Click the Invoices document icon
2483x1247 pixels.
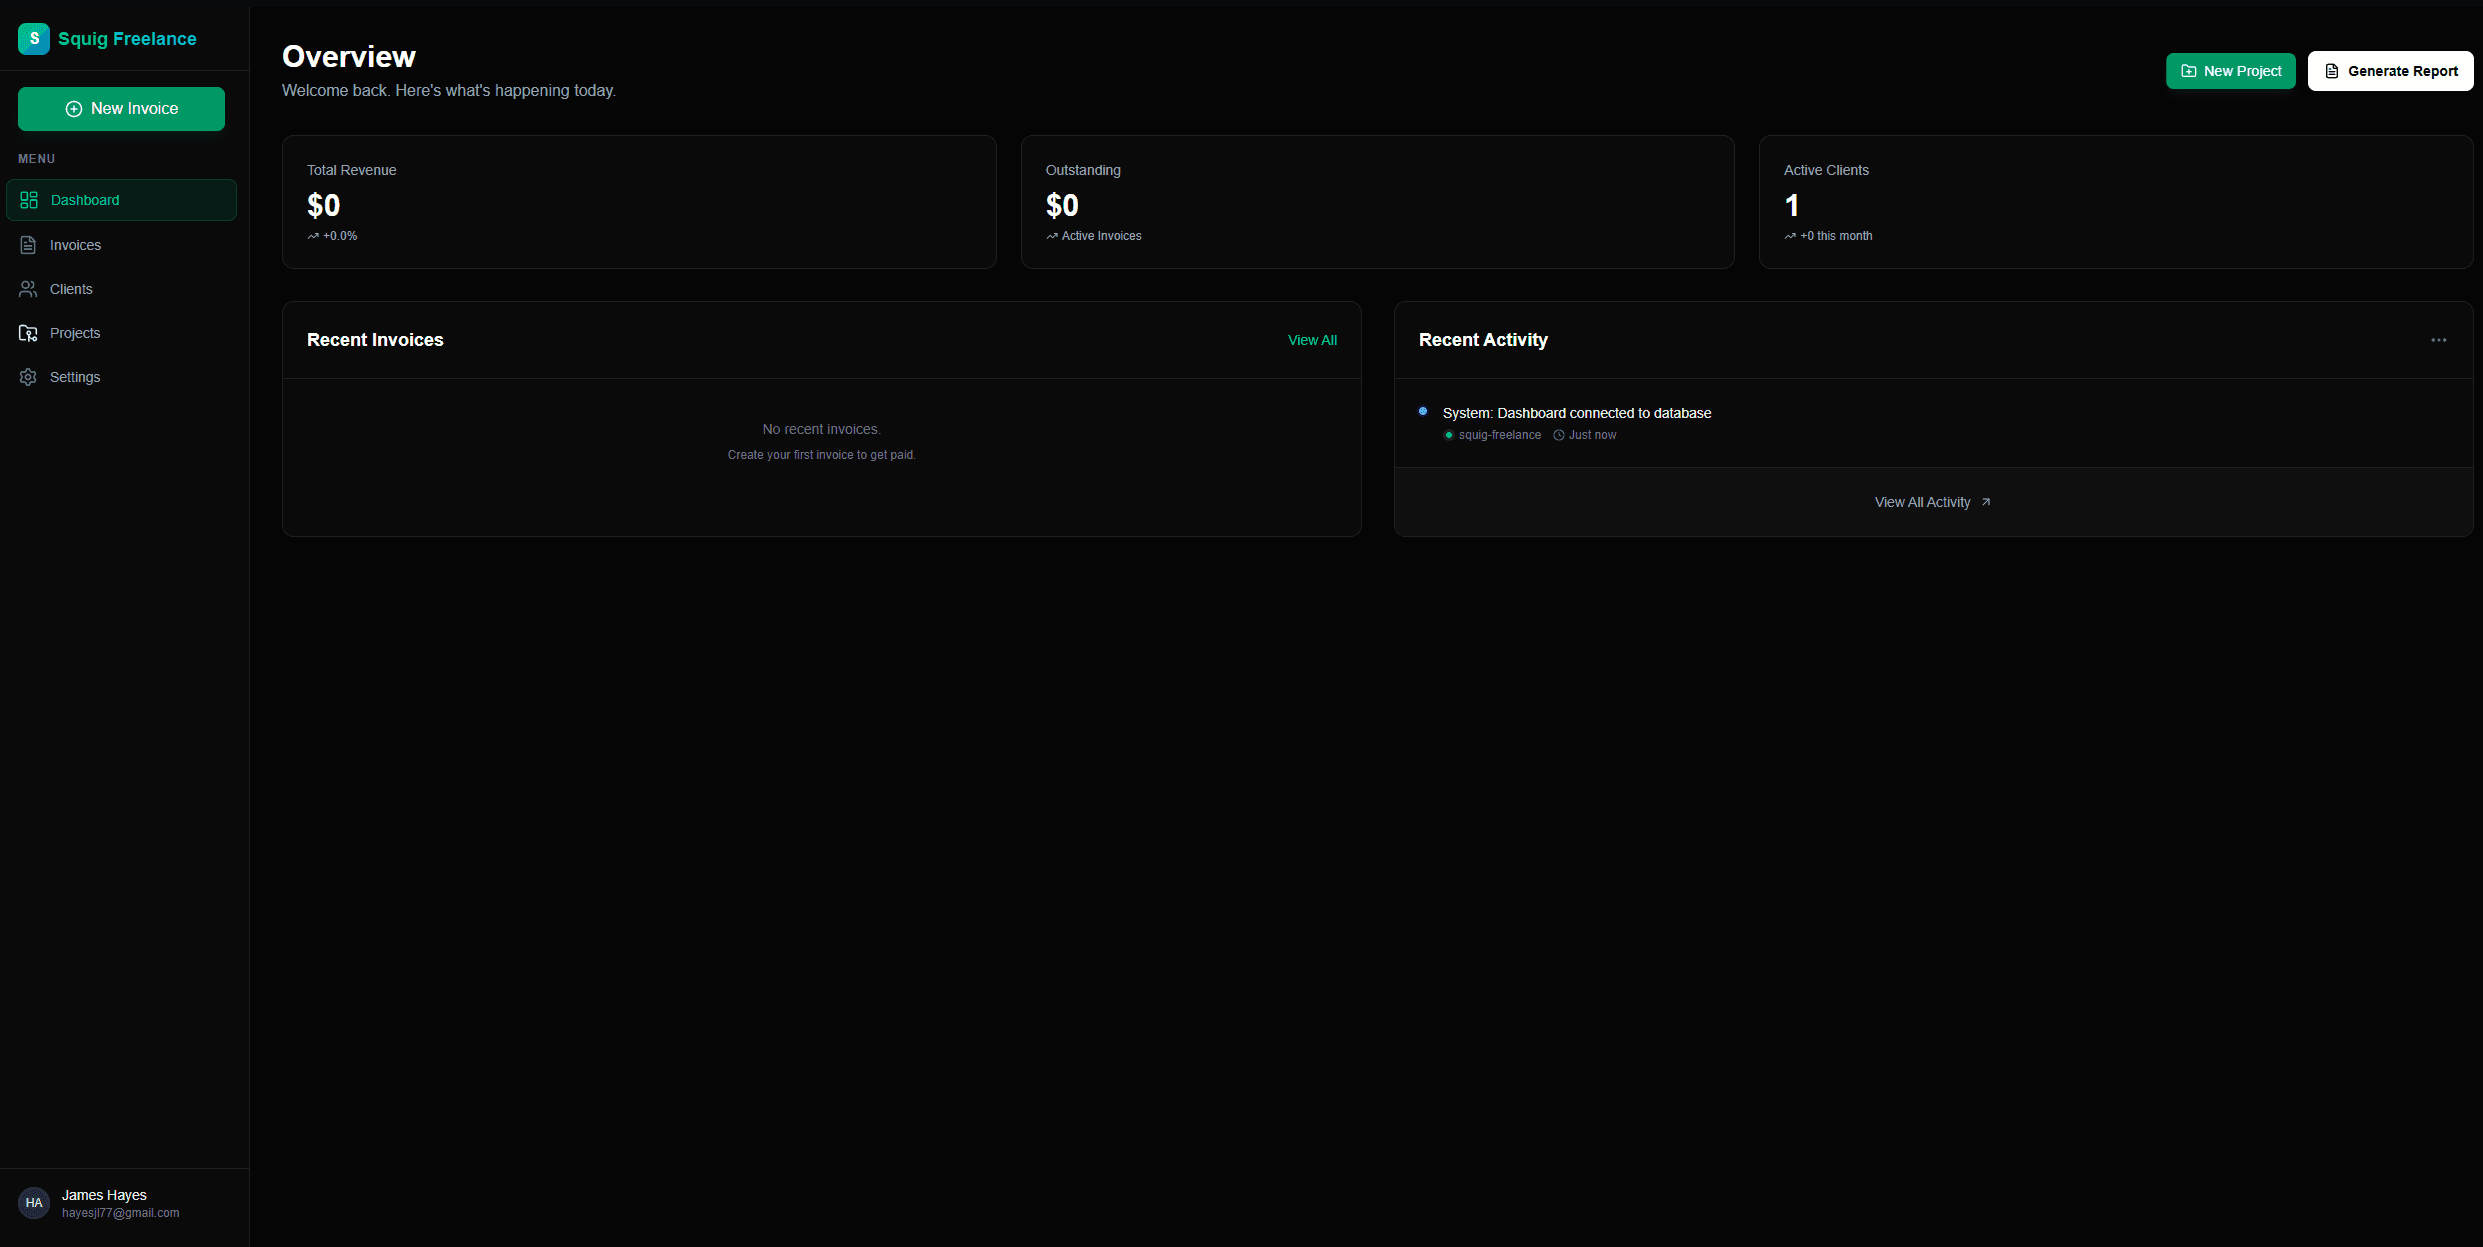(x=28, y=245)
